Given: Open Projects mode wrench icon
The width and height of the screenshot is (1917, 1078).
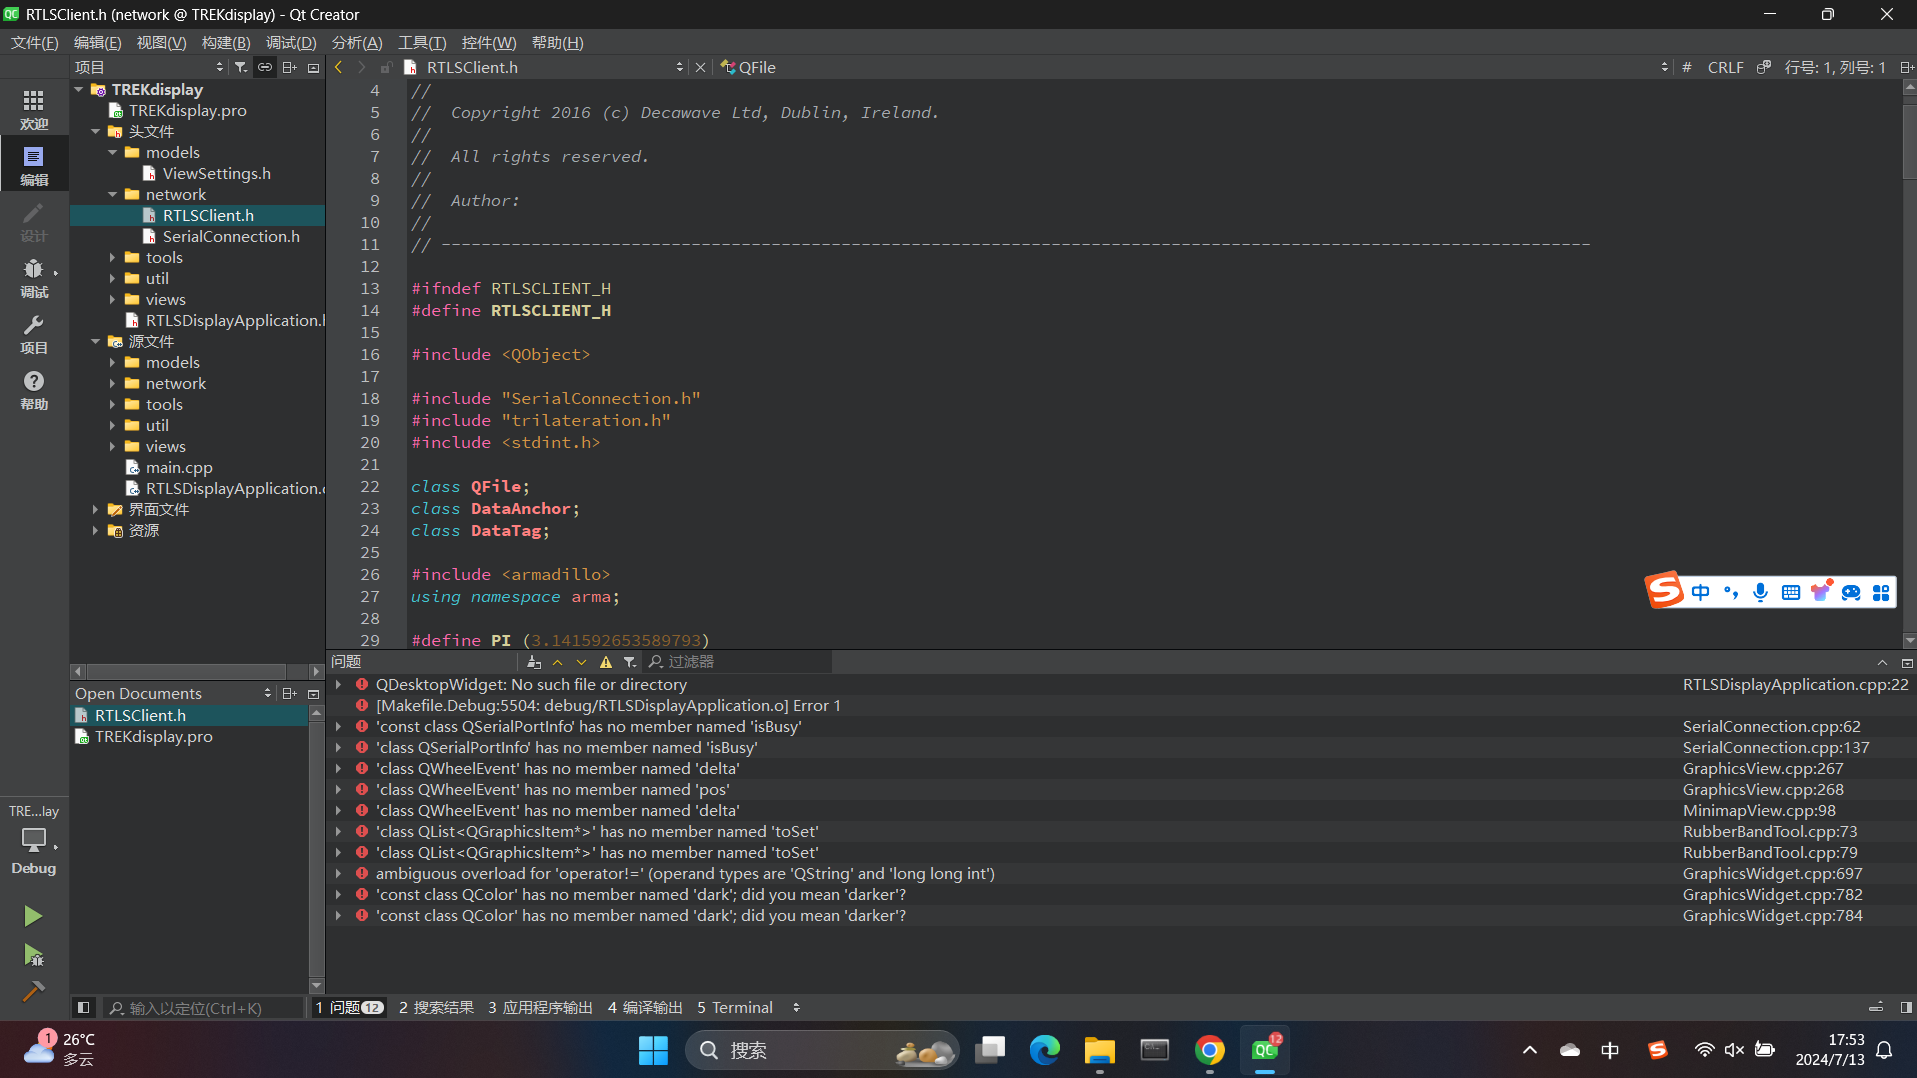Looking at the screenshot, I should [x=33, y=333].
